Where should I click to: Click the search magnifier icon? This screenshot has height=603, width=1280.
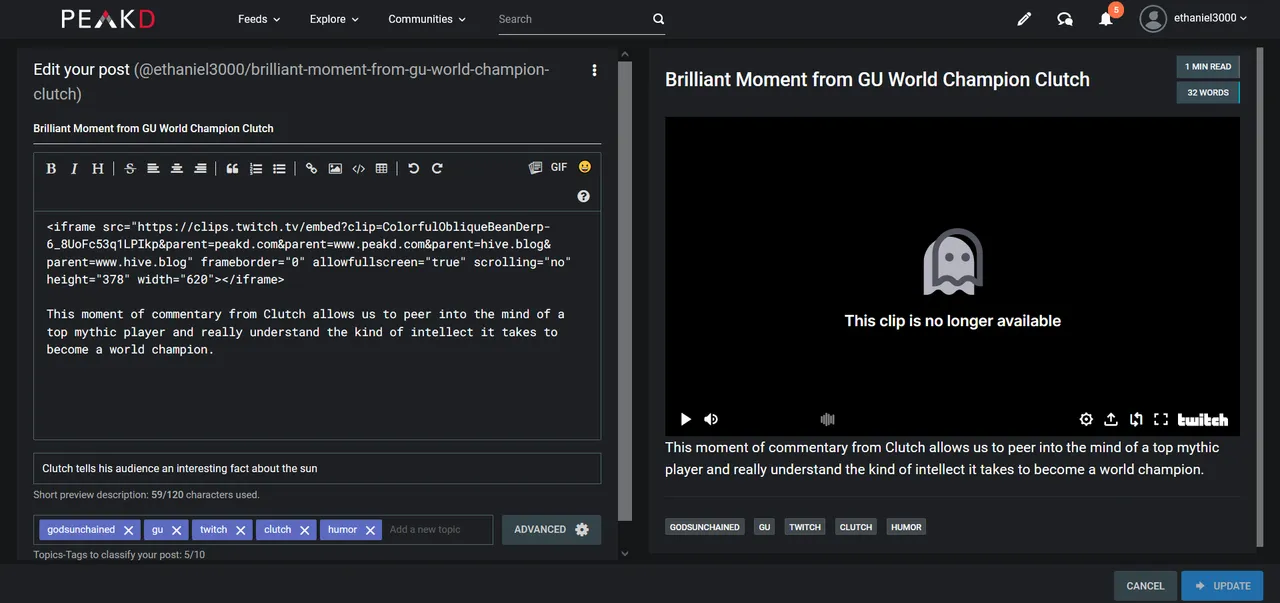(658, 19)
